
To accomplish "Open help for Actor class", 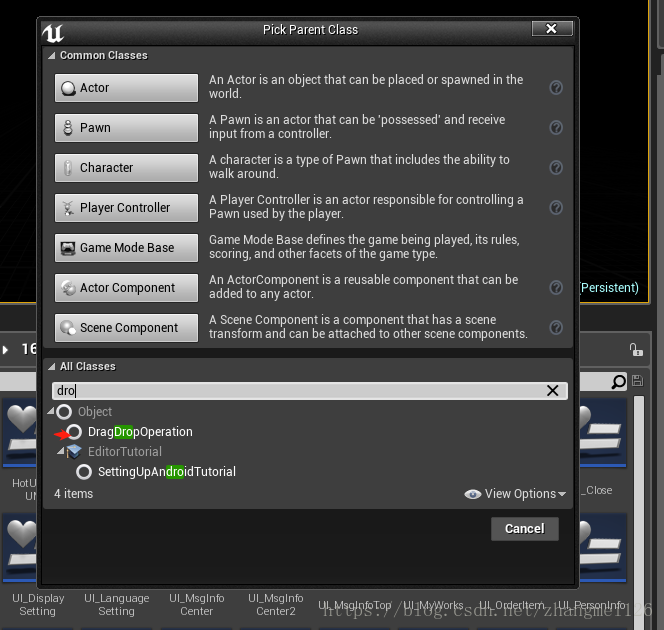I will pos(556,88).
